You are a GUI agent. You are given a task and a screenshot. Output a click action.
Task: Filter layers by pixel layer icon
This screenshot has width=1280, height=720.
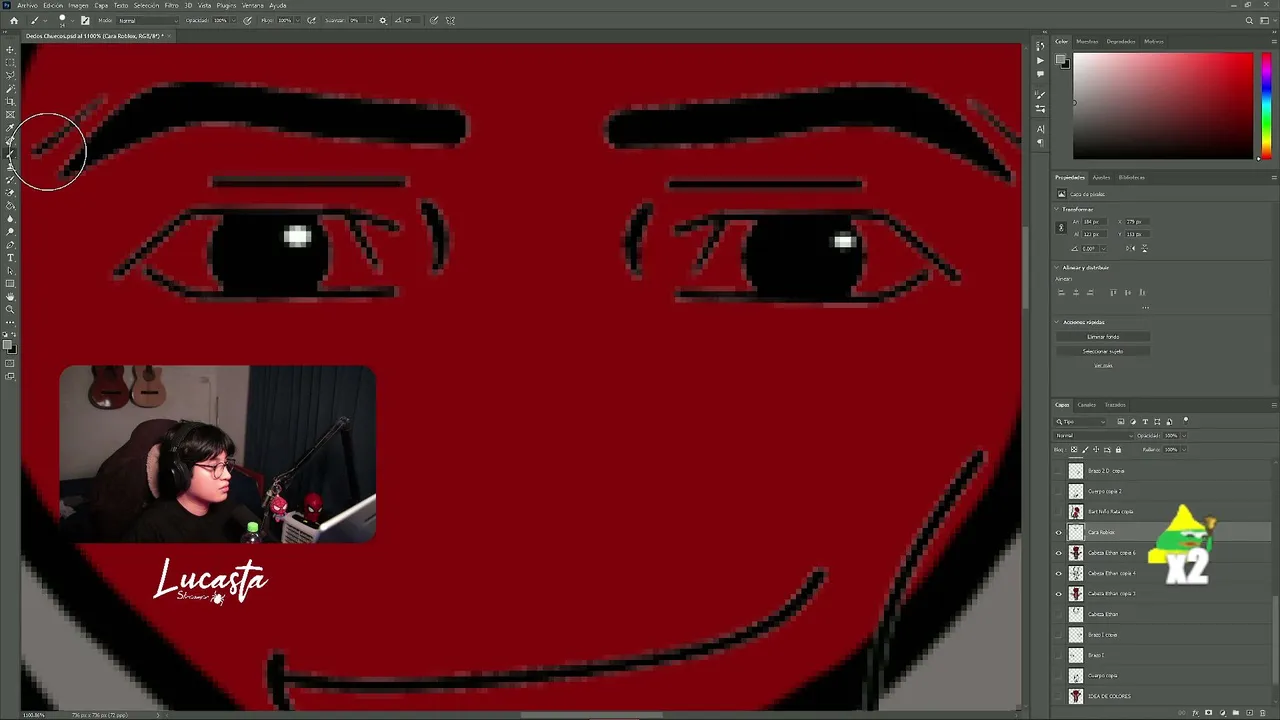coord(1120,422)
